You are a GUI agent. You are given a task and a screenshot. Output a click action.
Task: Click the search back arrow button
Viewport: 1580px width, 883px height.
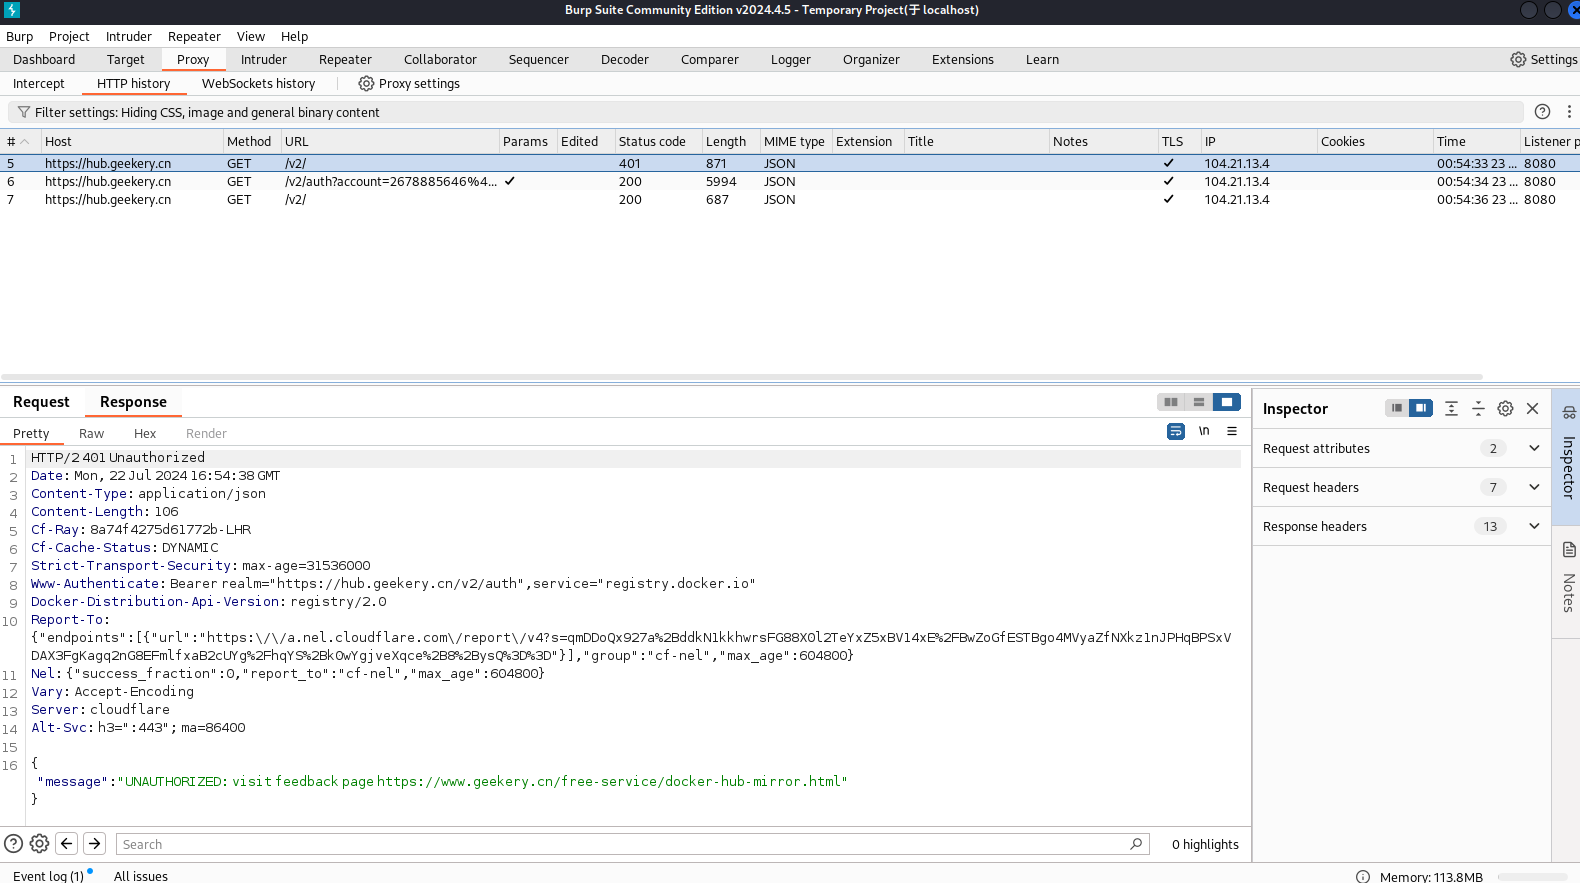[x=67, y=843]
